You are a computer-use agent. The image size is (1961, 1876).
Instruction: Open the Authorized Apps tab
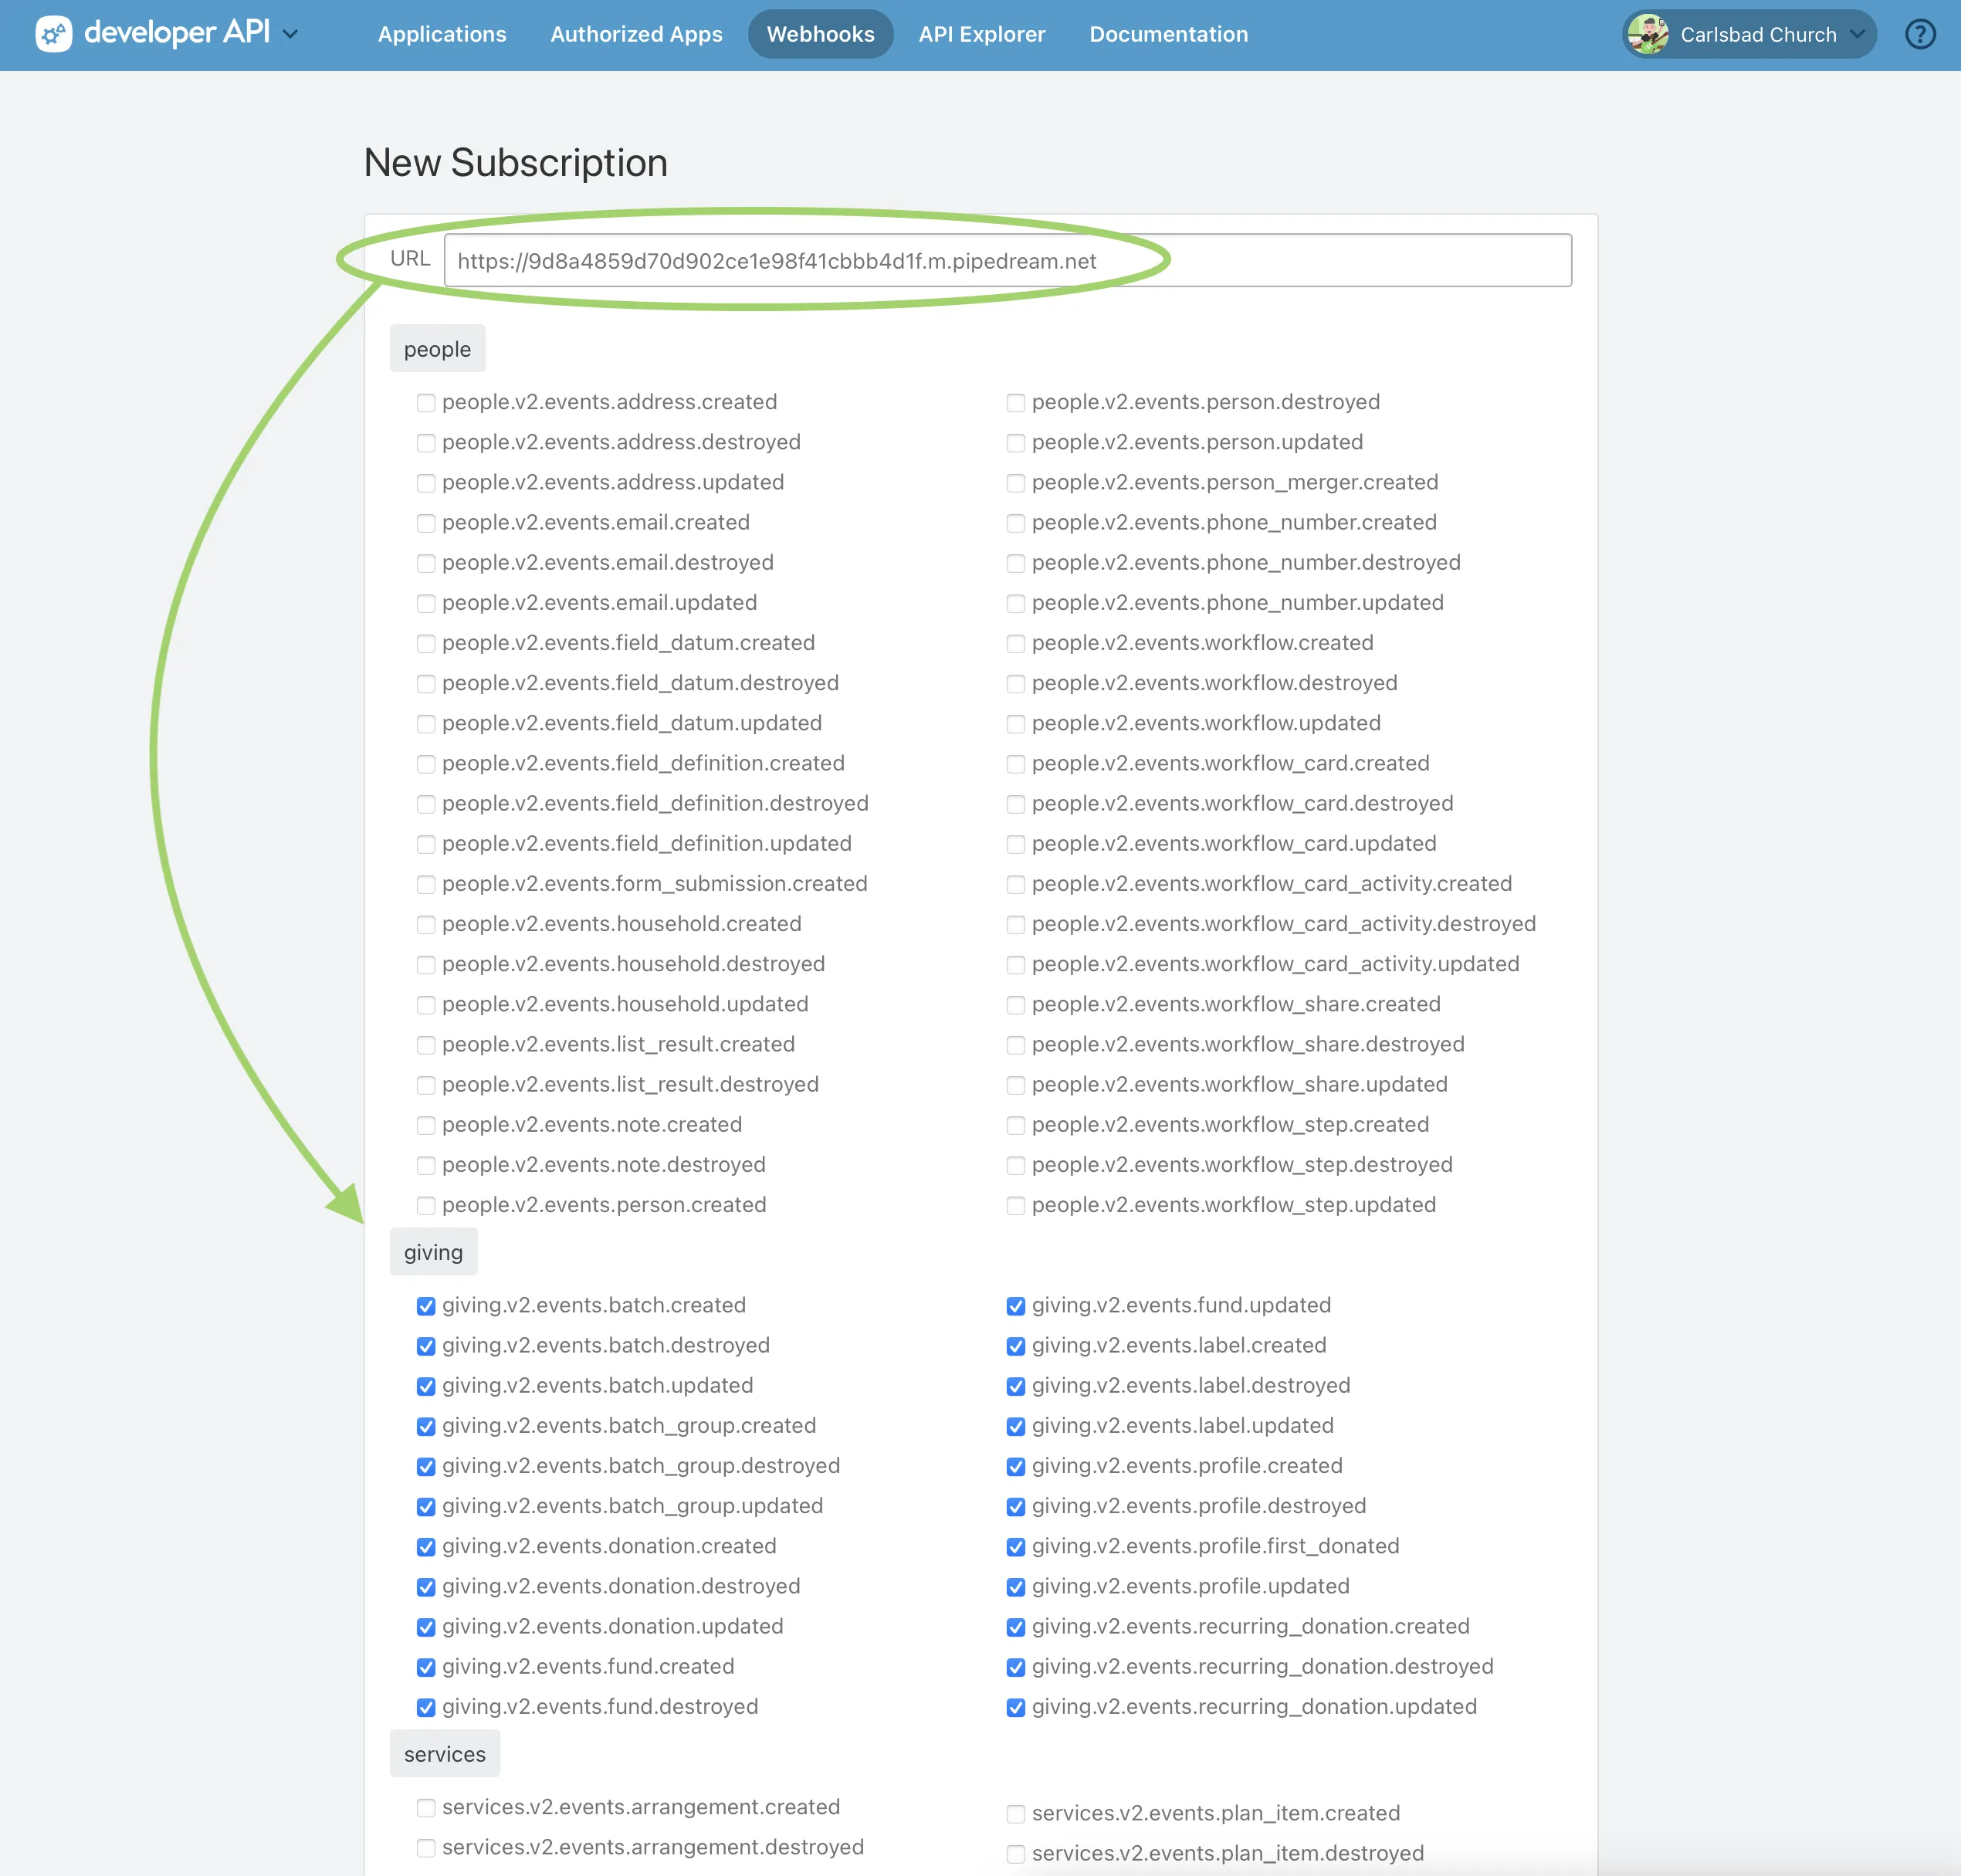coord(636,33)
